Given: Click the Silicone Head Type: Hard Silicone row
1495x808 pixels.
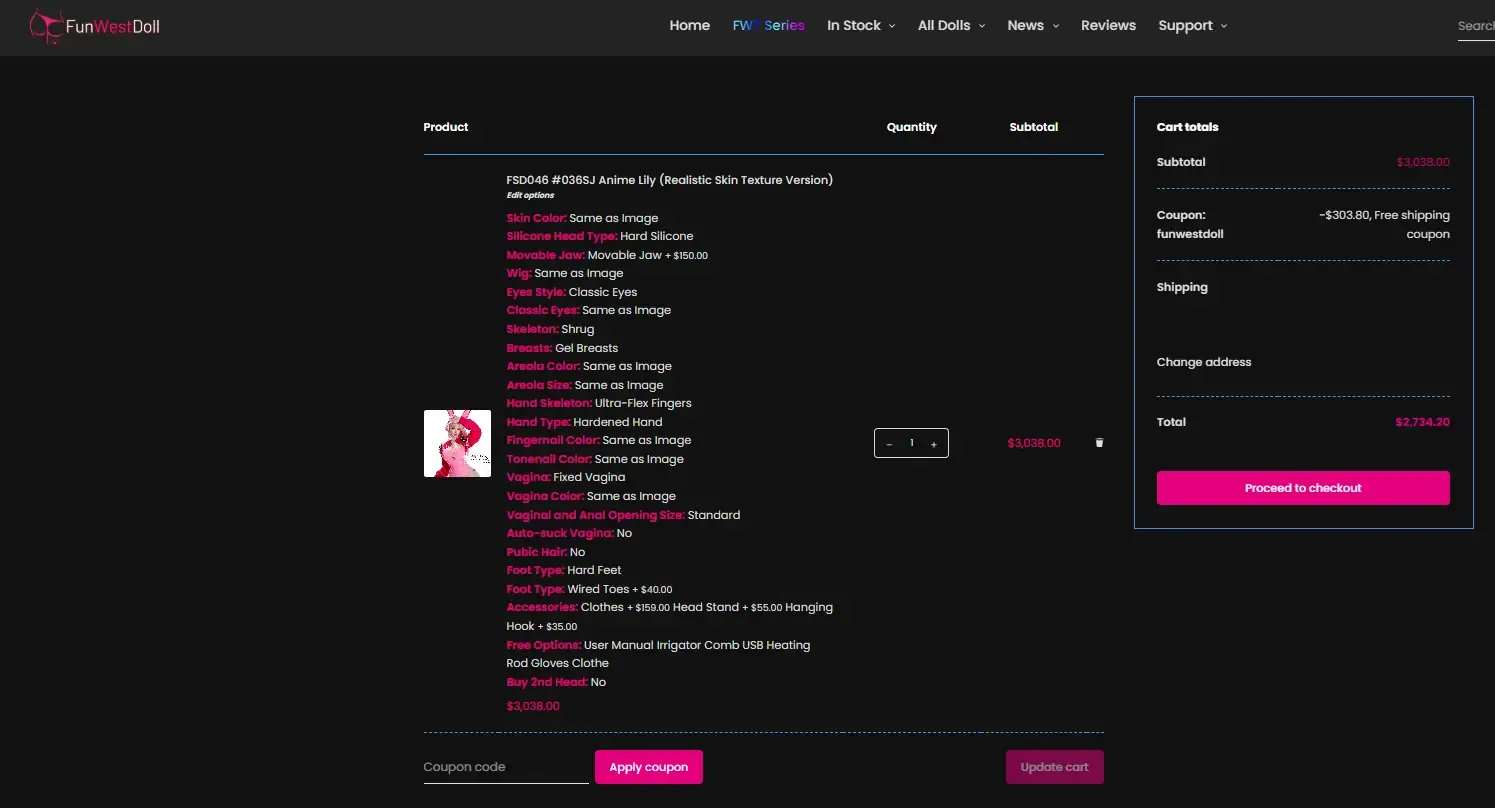Looking at the screenshot, I should (x=600, y=236).
